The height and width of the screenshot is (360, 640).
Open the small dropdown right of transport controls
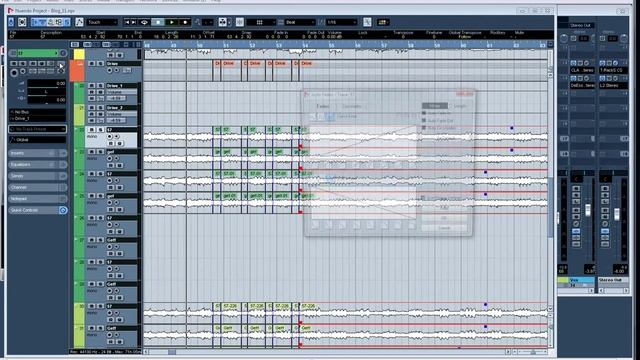point(208,22)
